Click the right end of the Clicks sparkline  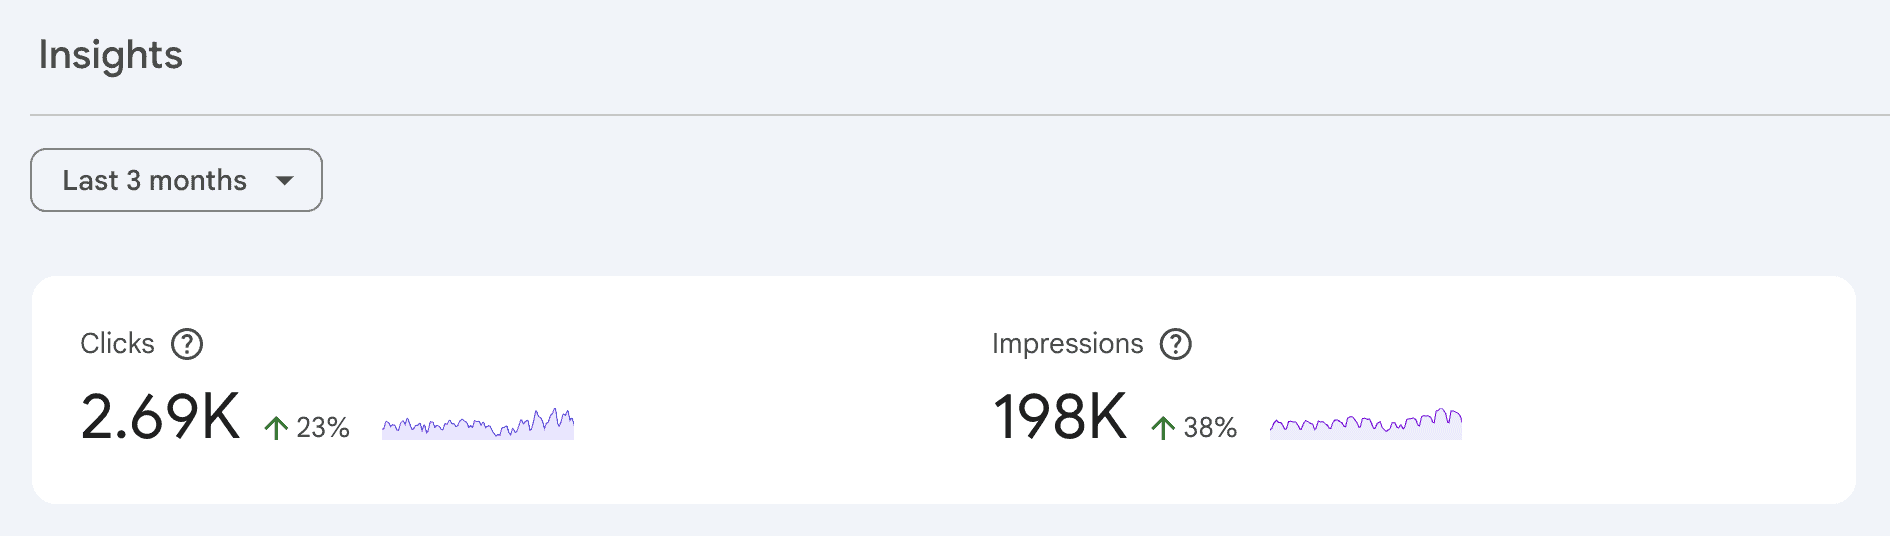click(x=568, y=423)
